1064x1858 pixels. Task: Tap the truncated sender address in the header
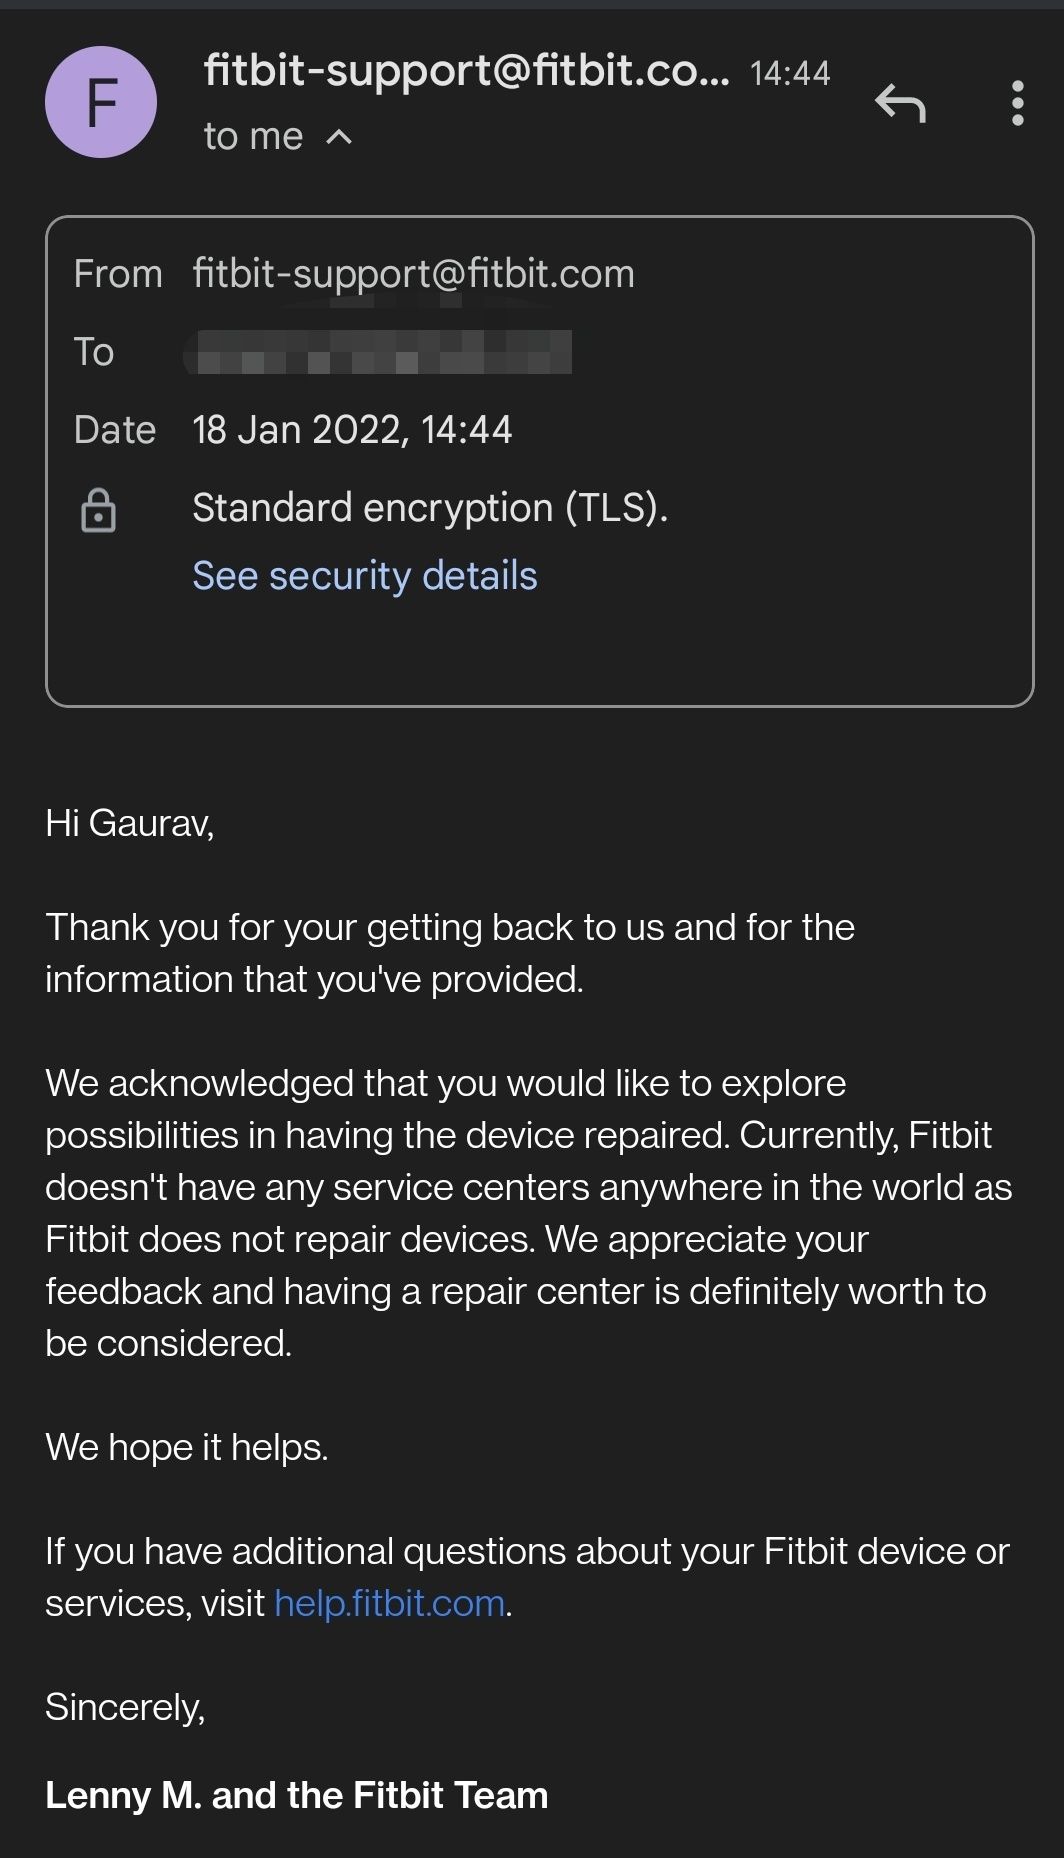click(x=466, y=70)
